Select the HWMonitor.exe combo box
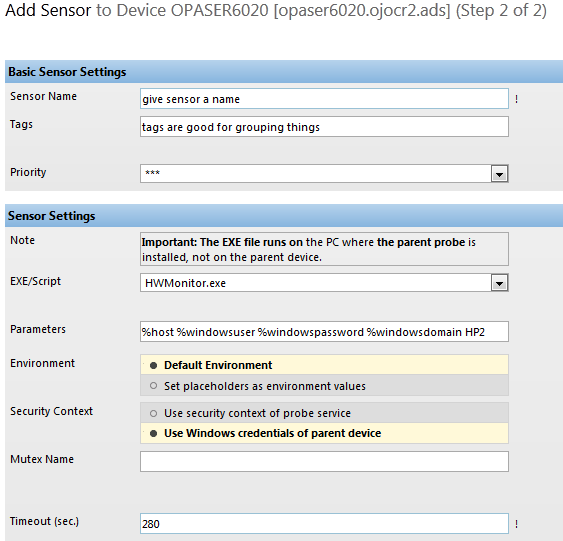Image resolution: width=563 pixels, height=541 pixels. (x=324, y=283)
